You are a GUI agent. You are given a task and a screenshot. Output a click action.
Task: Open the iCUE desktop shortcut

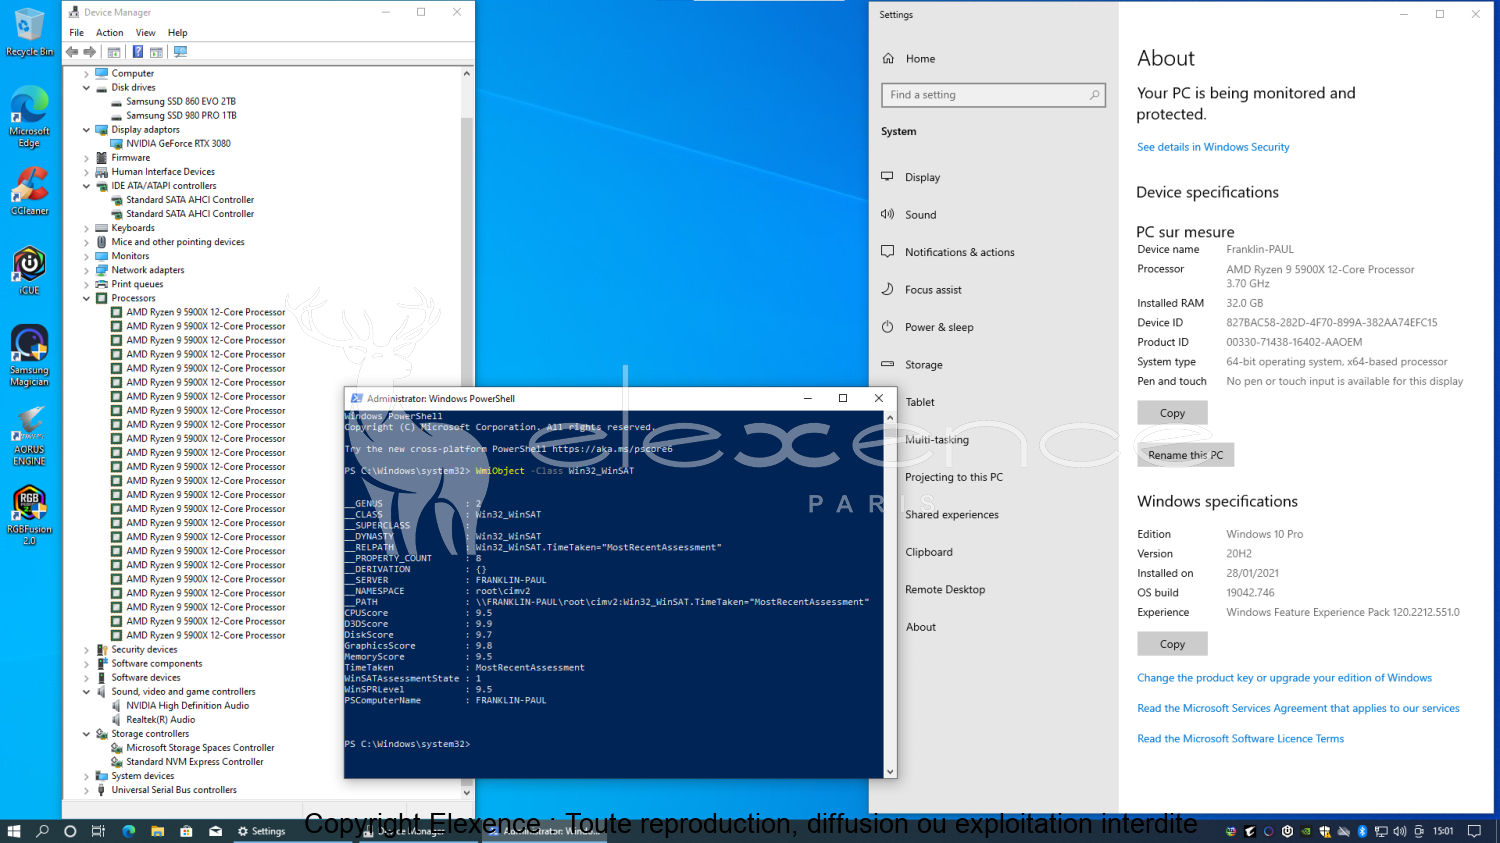(29, 271)
